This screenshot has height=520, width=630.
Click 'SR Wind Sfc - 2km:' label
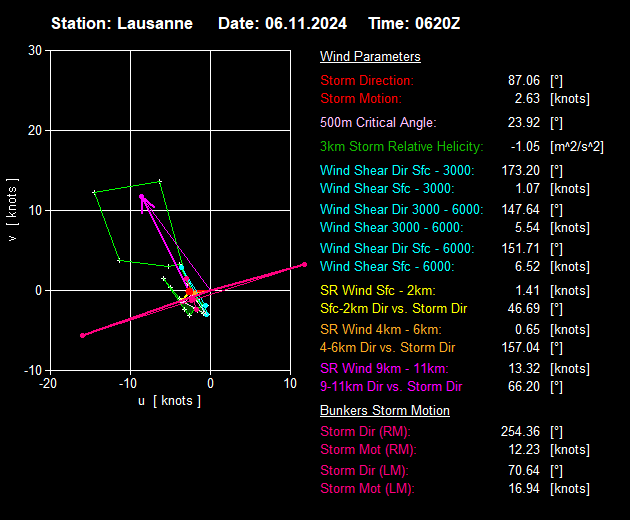(x=378, y=291)
